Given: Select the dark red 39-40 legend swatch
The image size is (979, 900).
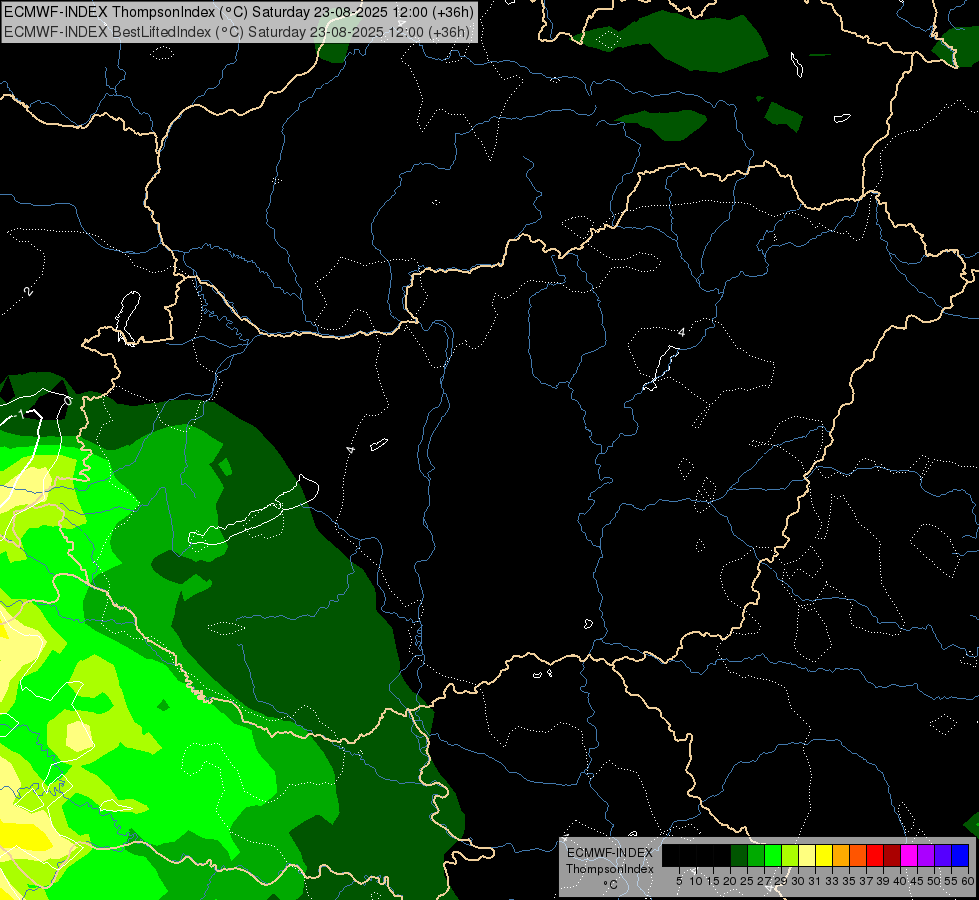Looking at the screenshot, I should click(892, 855).
